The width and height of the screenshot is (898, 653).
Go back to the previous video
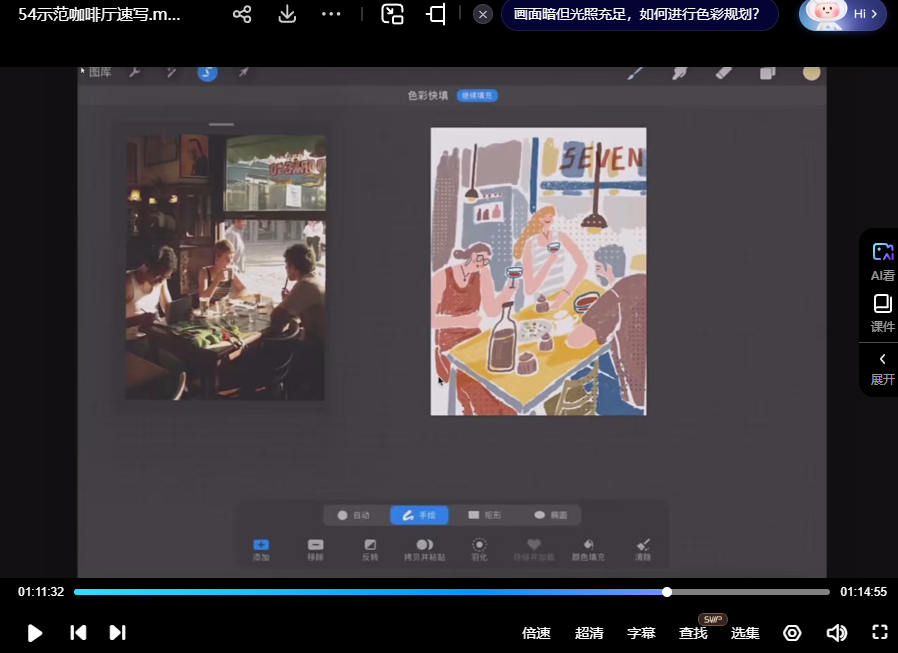78,633
